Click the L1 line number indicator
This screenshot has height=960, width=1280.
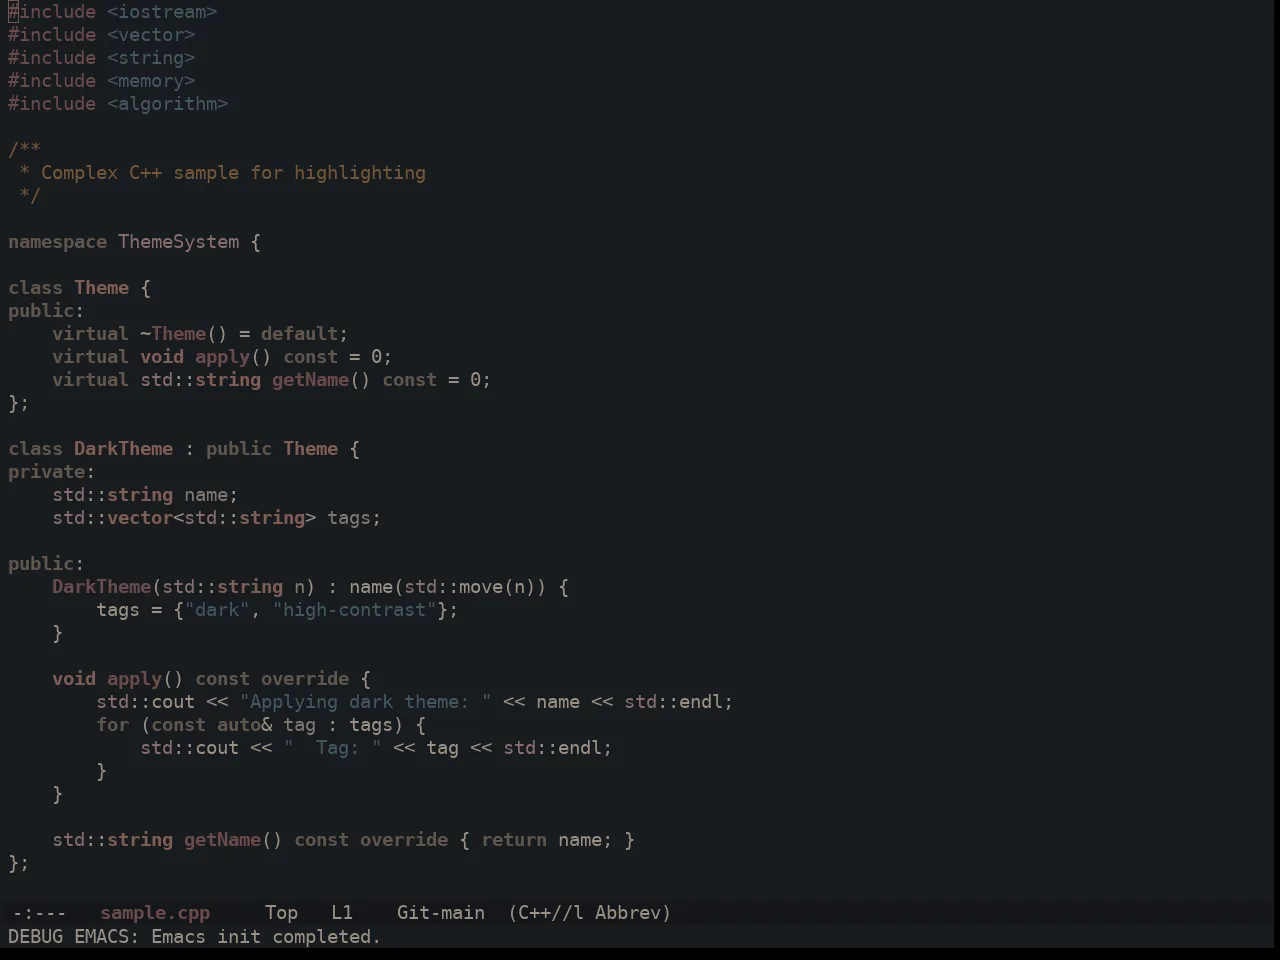coord(342,913)
